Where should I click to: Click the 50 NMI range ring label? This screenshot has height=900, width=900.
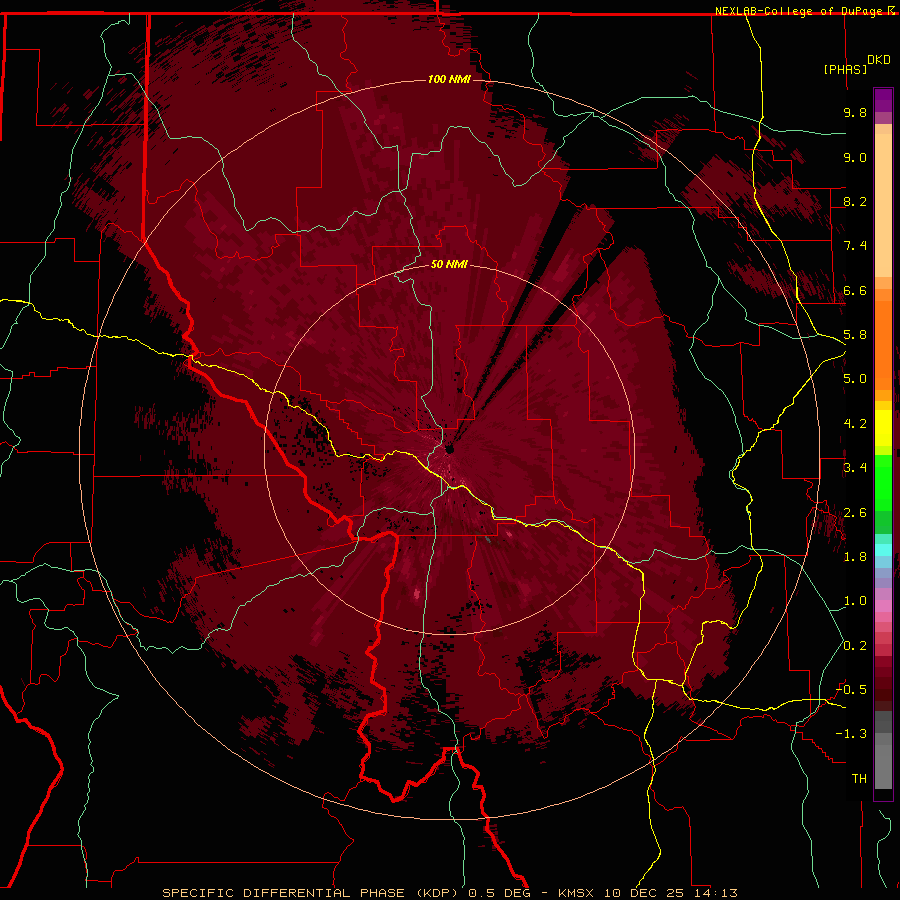click(x=449, y=264)
